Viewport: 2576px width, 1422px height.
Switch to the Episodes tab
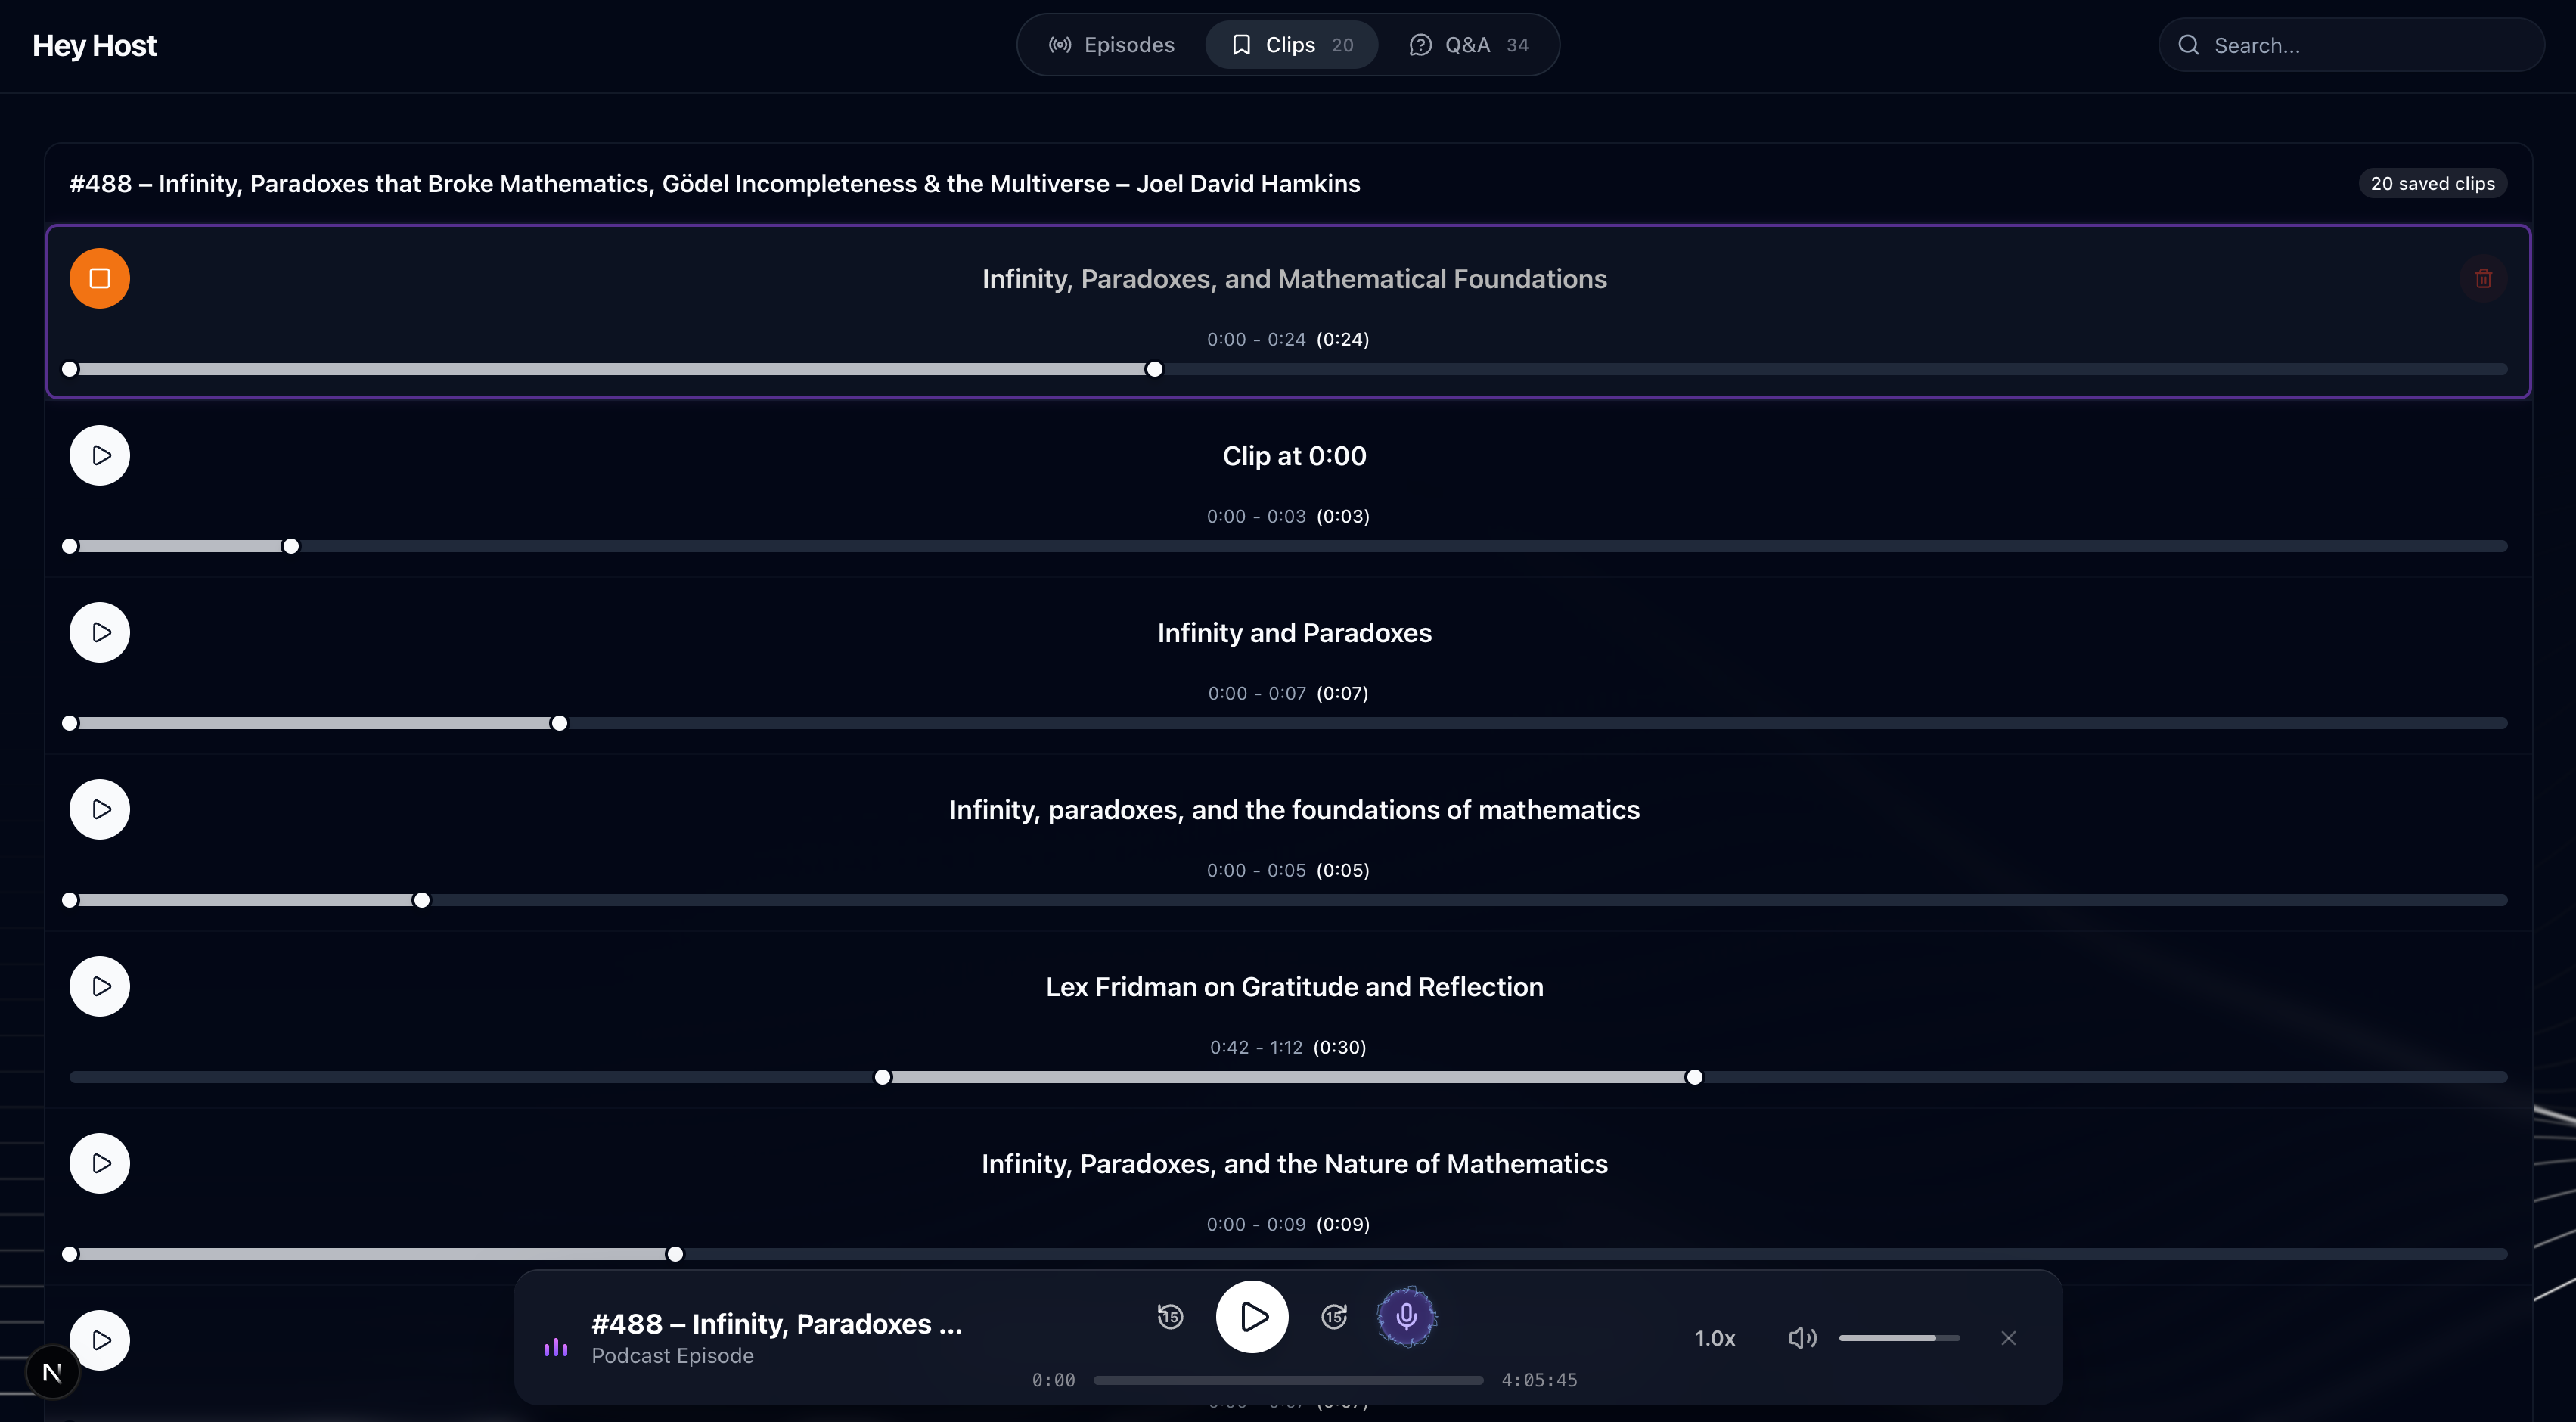[x=1111, y=45]
